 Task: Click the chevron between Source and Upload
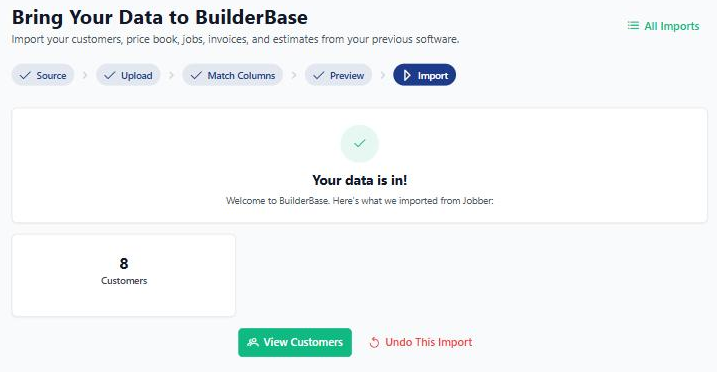tap(85, 75)
